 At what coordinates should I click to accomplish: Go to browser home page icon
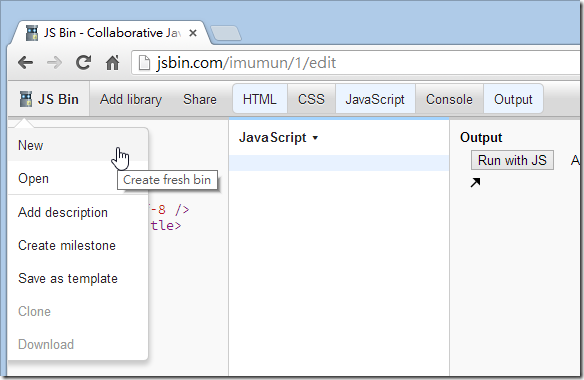click(x=112, y=63)
